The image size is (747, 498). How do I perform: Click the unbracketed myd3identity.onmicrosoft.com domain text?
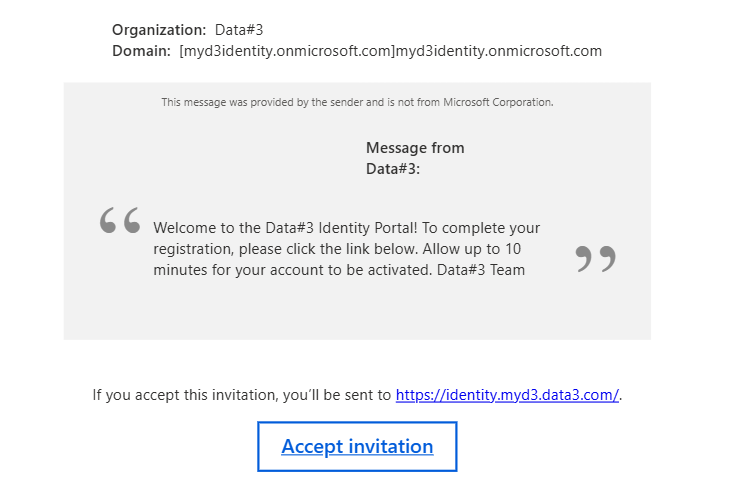click(x=499, y=51)
